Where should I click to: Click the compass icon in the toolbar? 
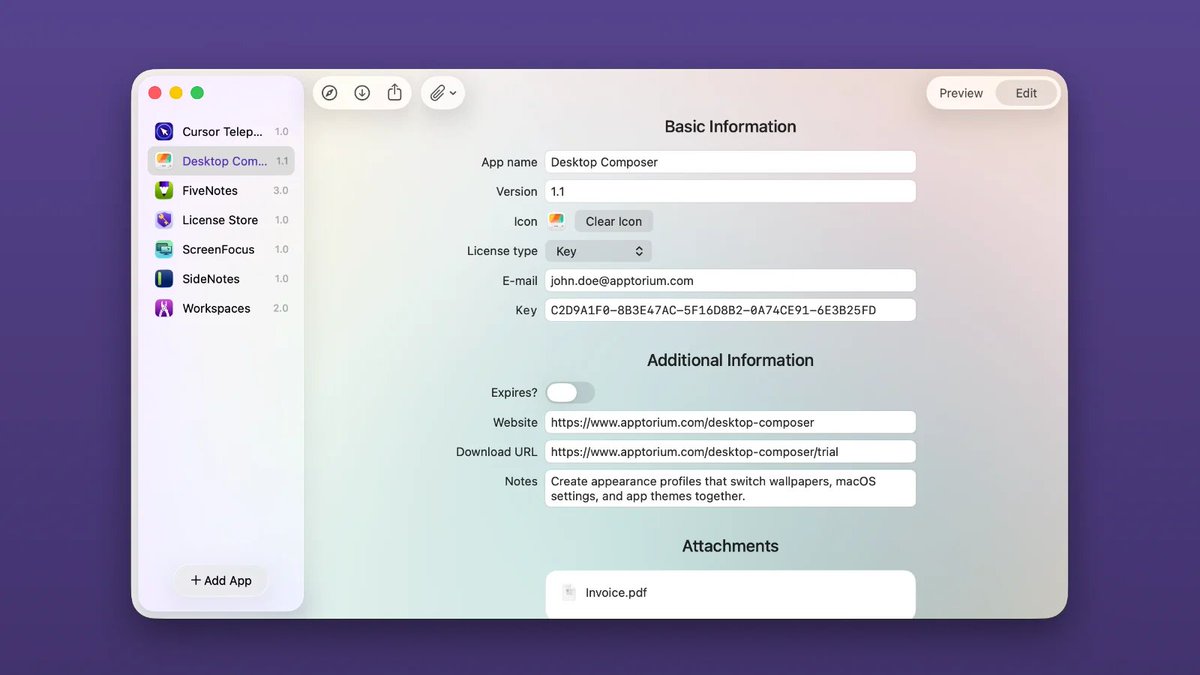tap(329, 93)
